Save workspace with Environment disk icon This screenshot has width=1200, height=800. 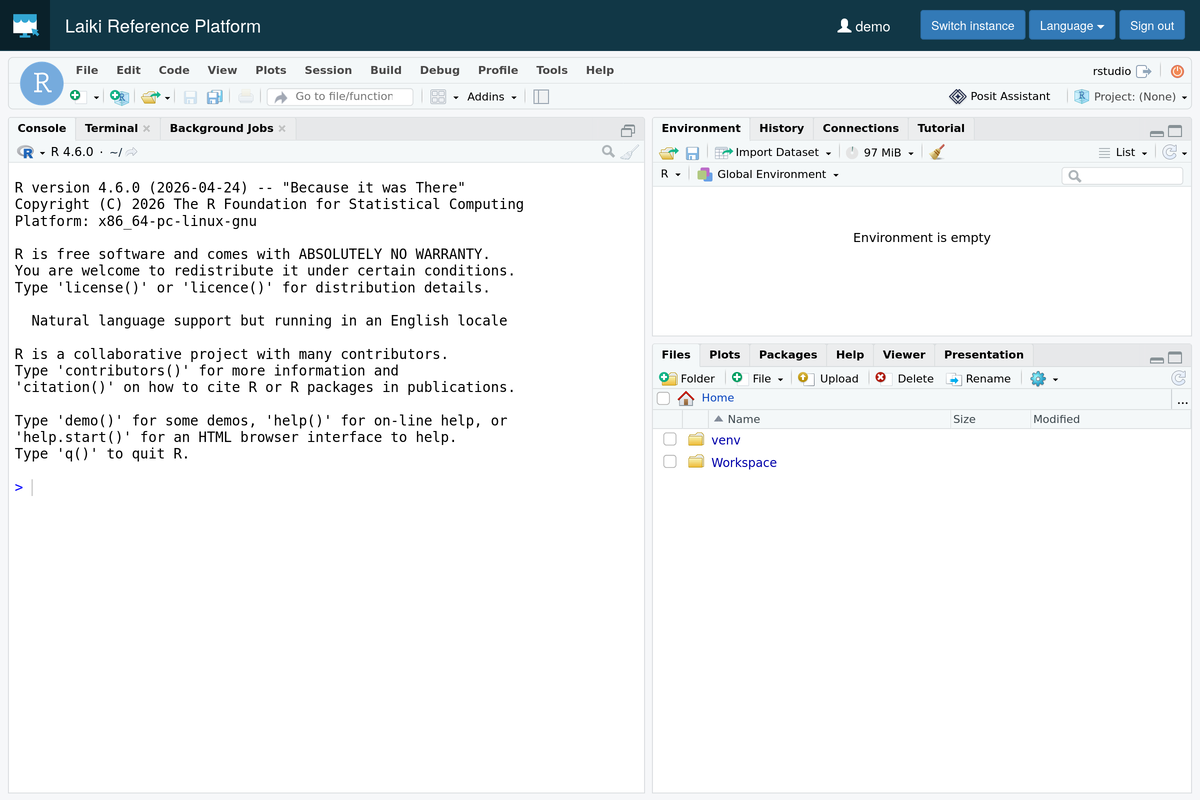(692, 153)
